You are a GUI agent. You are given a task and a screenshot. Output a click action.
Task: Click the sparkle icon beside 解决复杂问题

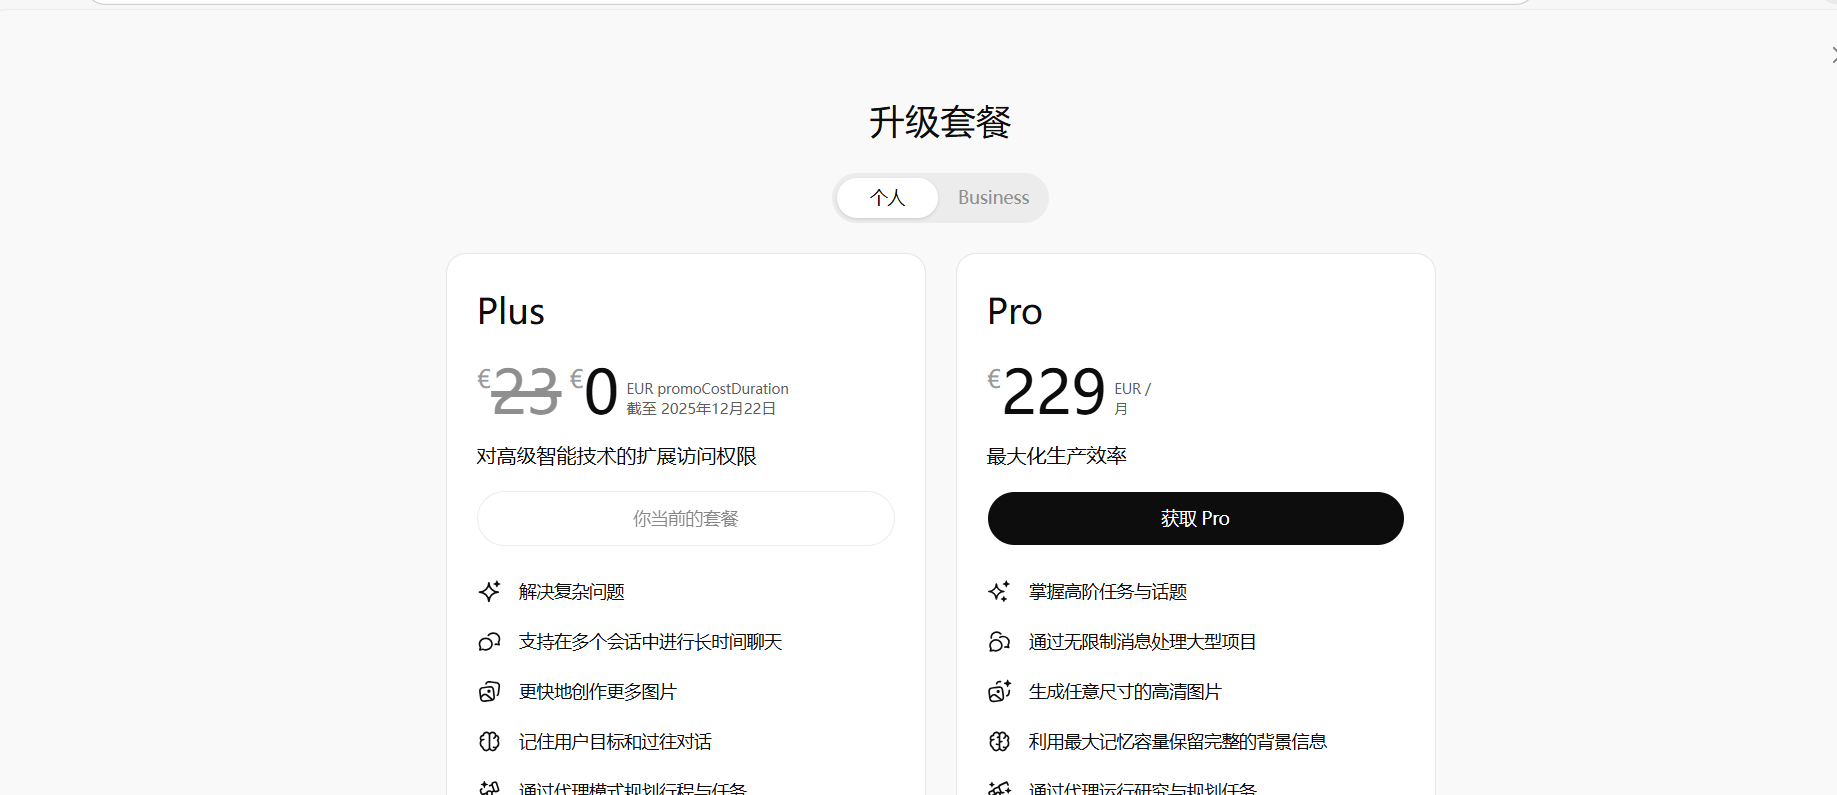(x=489, y=591)
